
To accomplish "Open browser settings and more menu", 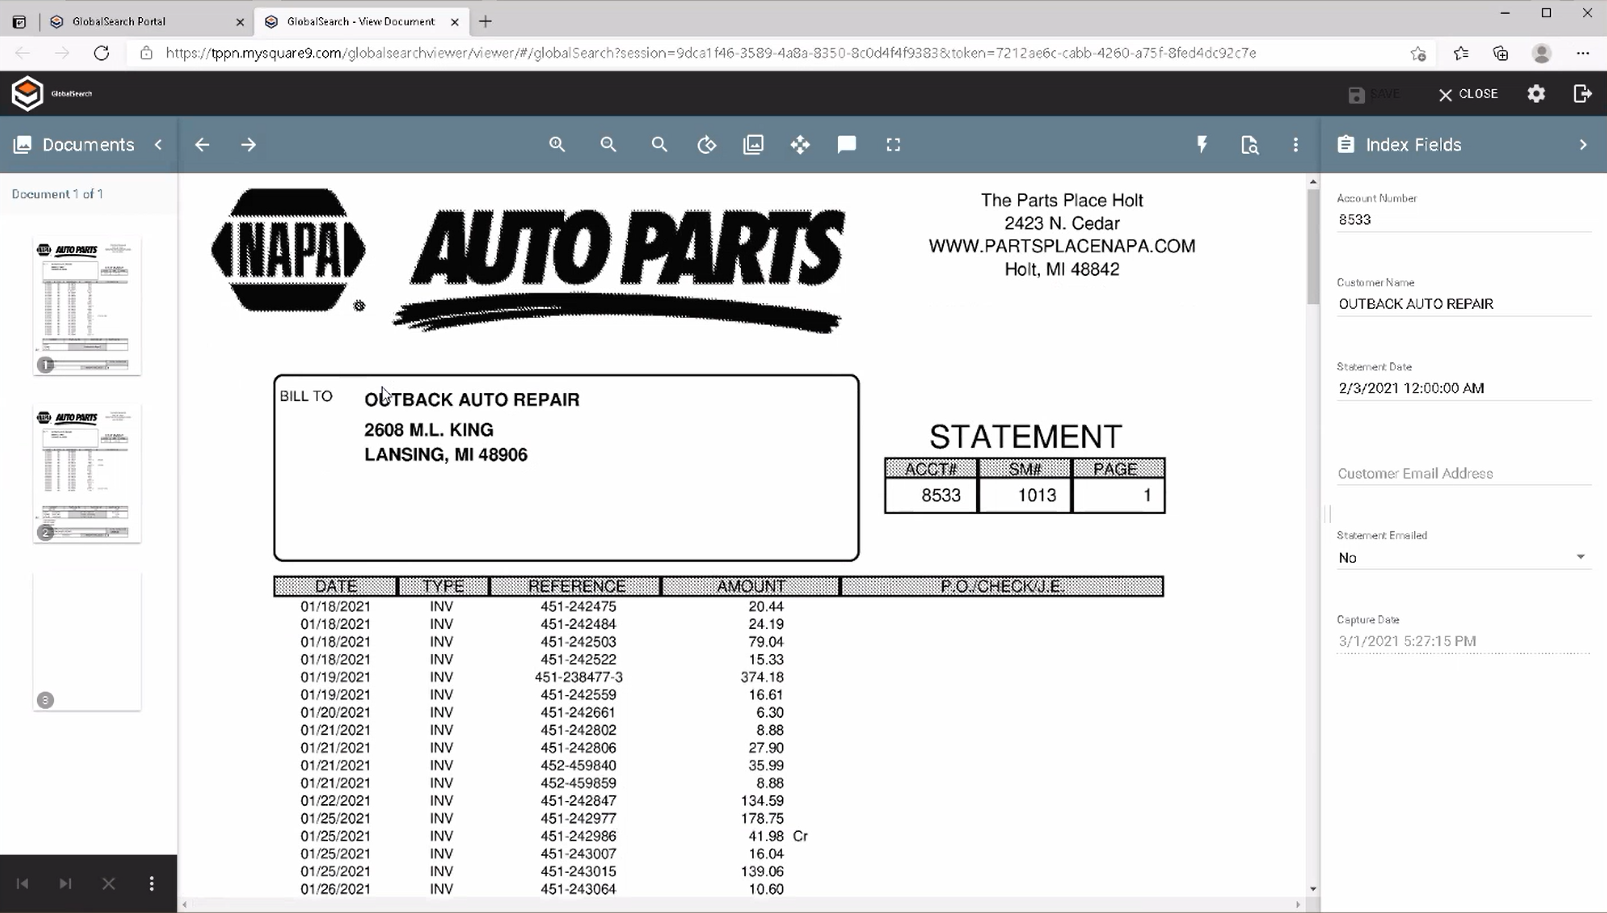I will [x=1582, y=53].
